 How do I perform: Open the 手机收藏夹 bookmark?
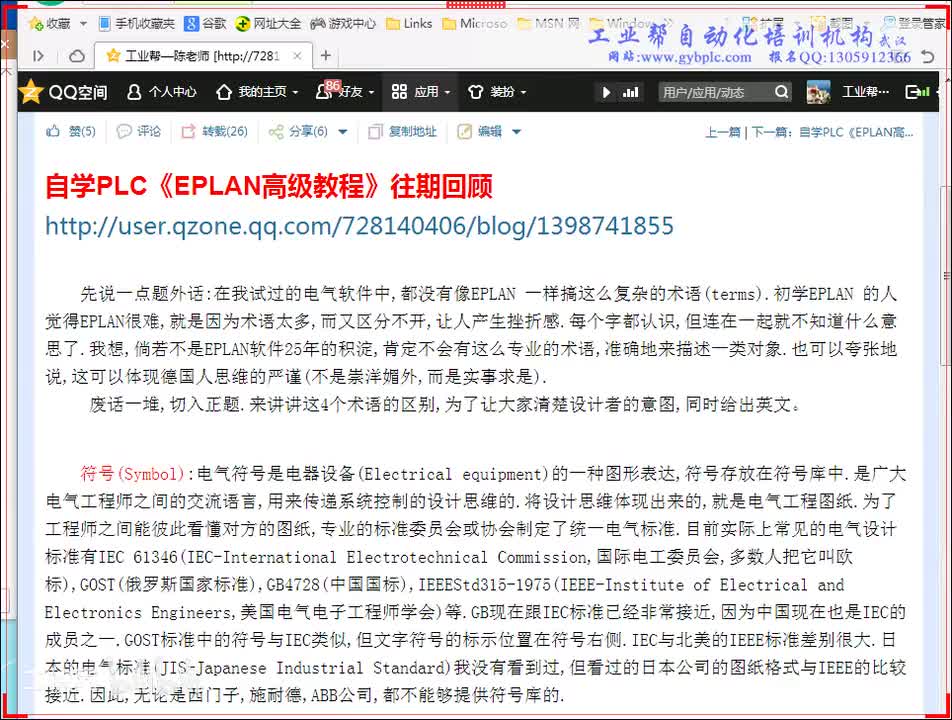[137, 23]
